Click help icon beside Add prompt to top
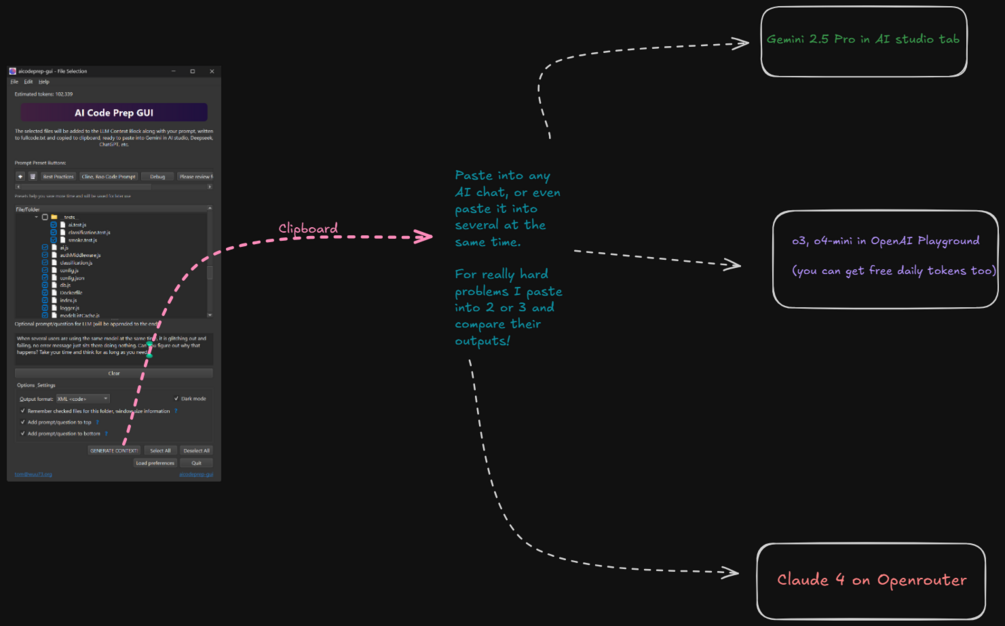 (97, 422)
